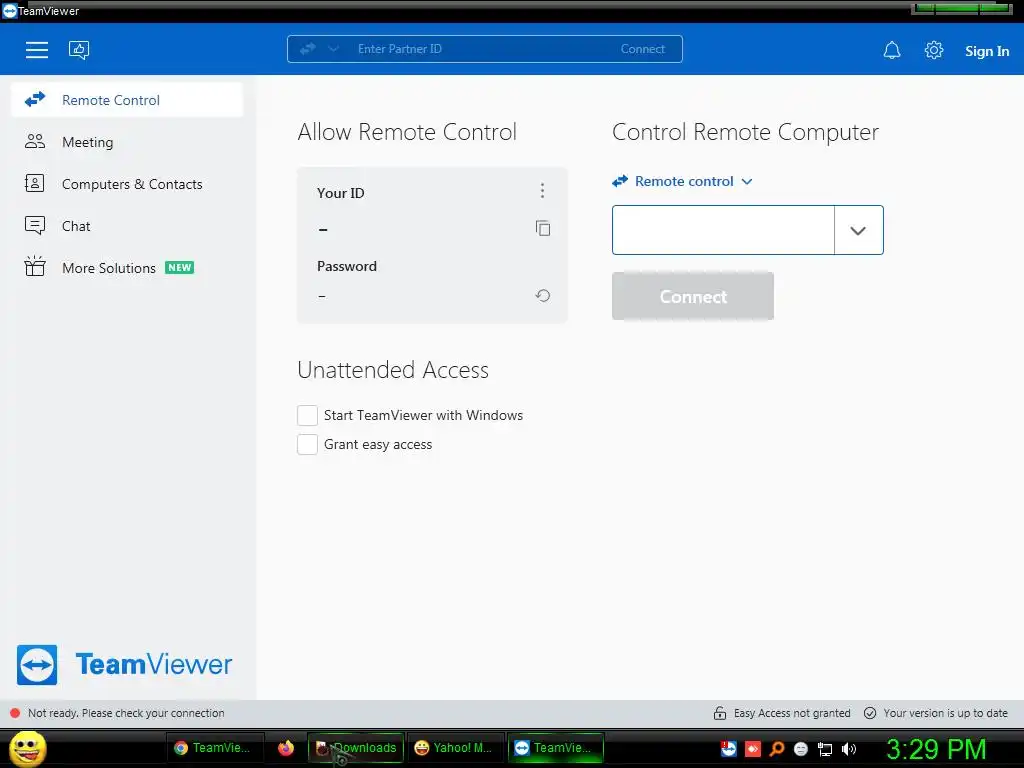Open Your ID three-dots menu
The width and height of the screenshot is (1024, 768).
[x=542, y=191]
